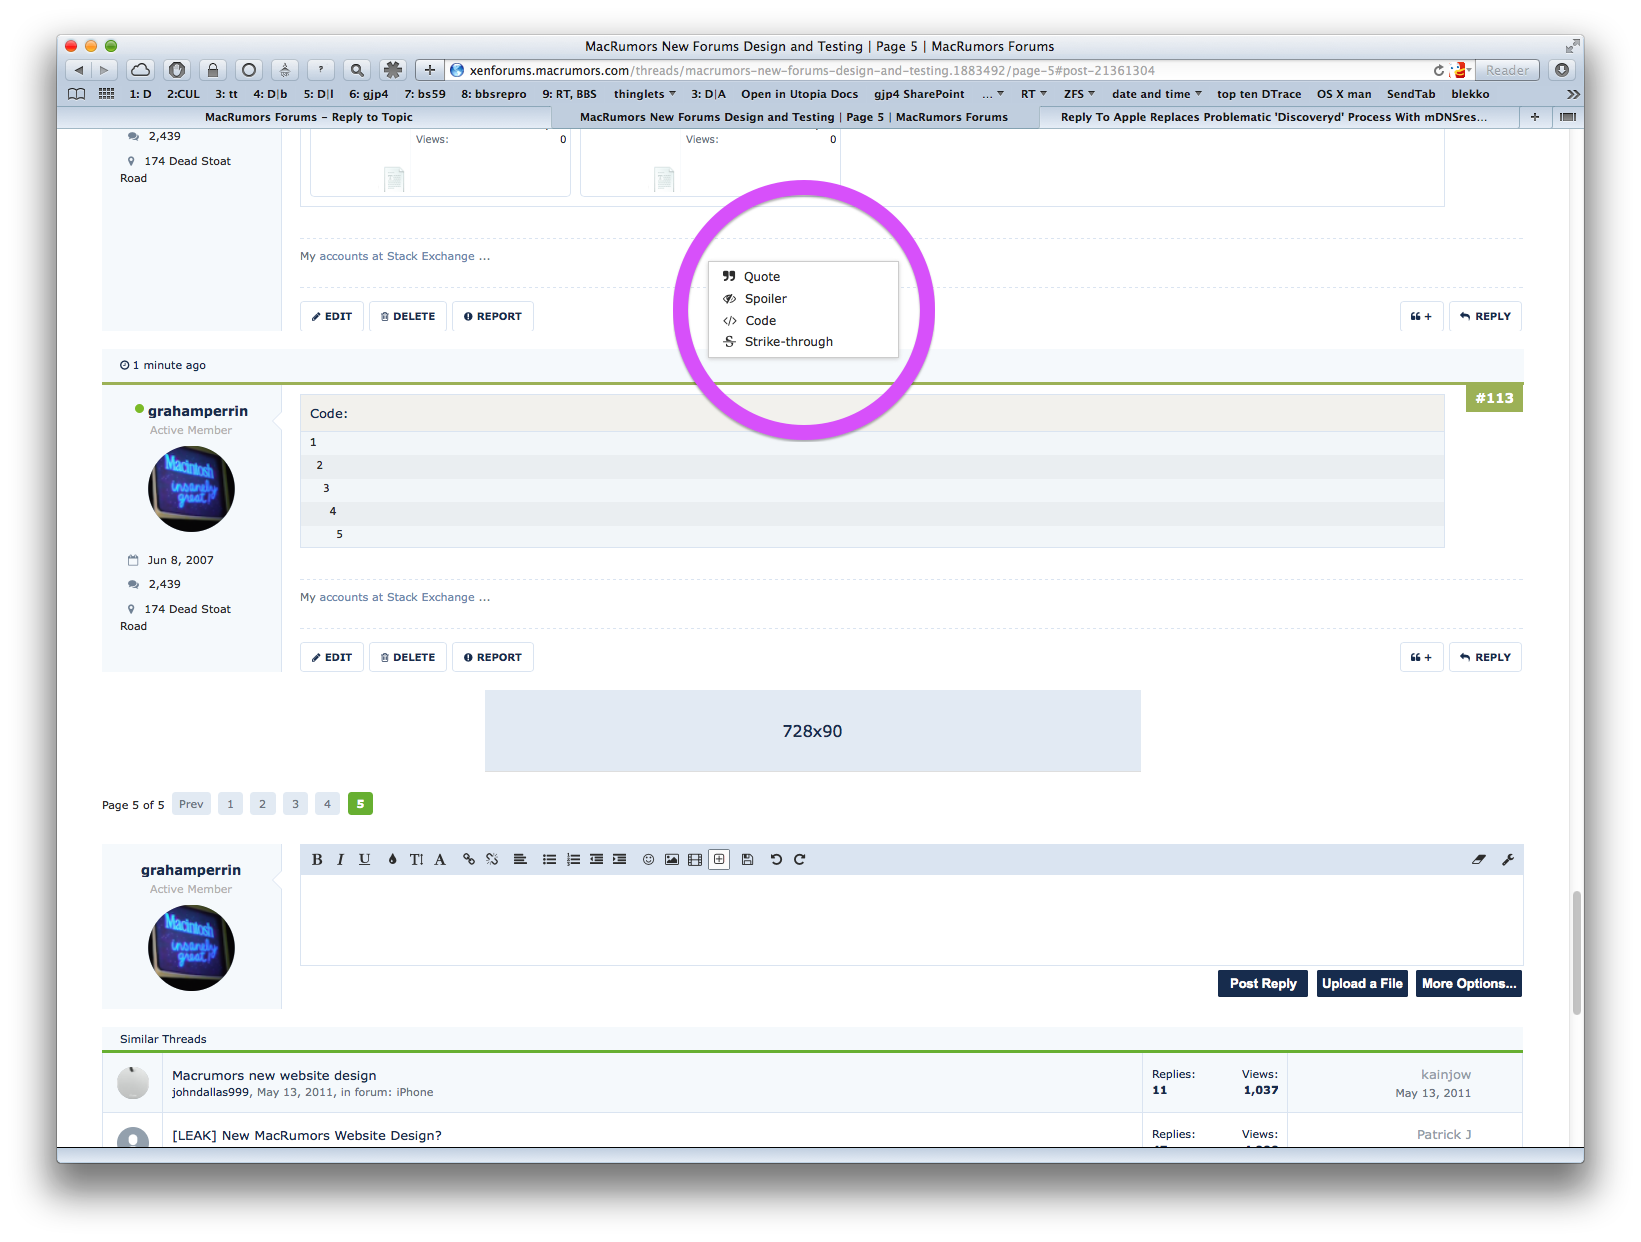Click the Prev page link
This screenshot has height=1242, width=1641.
tap(191, 804)
